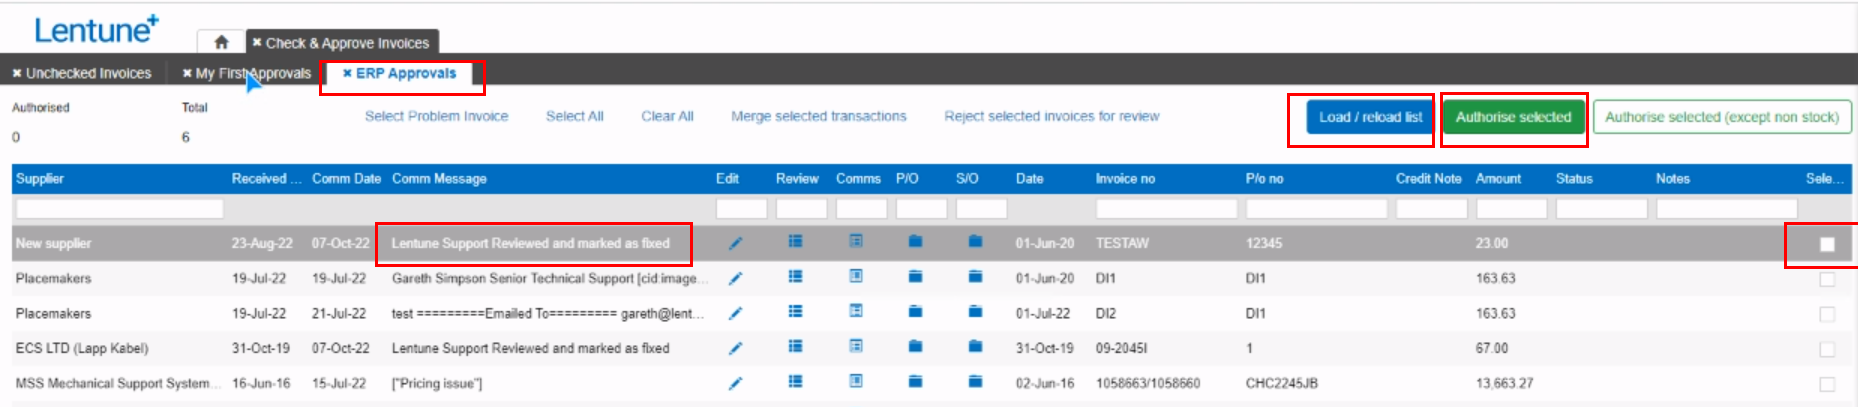Image resolution: width=1858 pixels, height=407 pixels.
Task: Click the Lentune logo
Action: (x=96, y=29)
